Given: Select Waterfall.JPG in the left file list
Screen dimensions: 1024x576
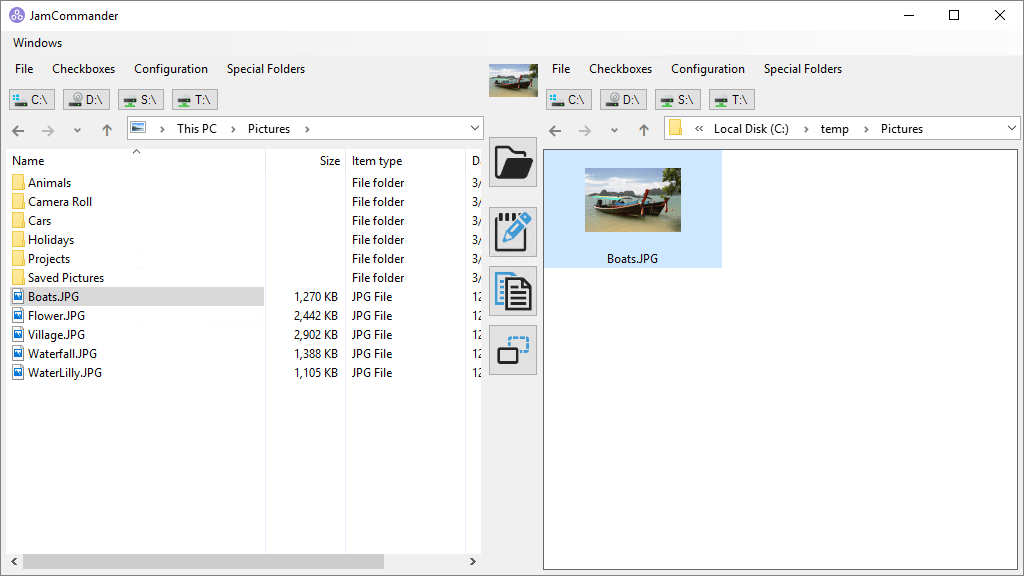Looking at the screenshot, I should tap(62, 354).
